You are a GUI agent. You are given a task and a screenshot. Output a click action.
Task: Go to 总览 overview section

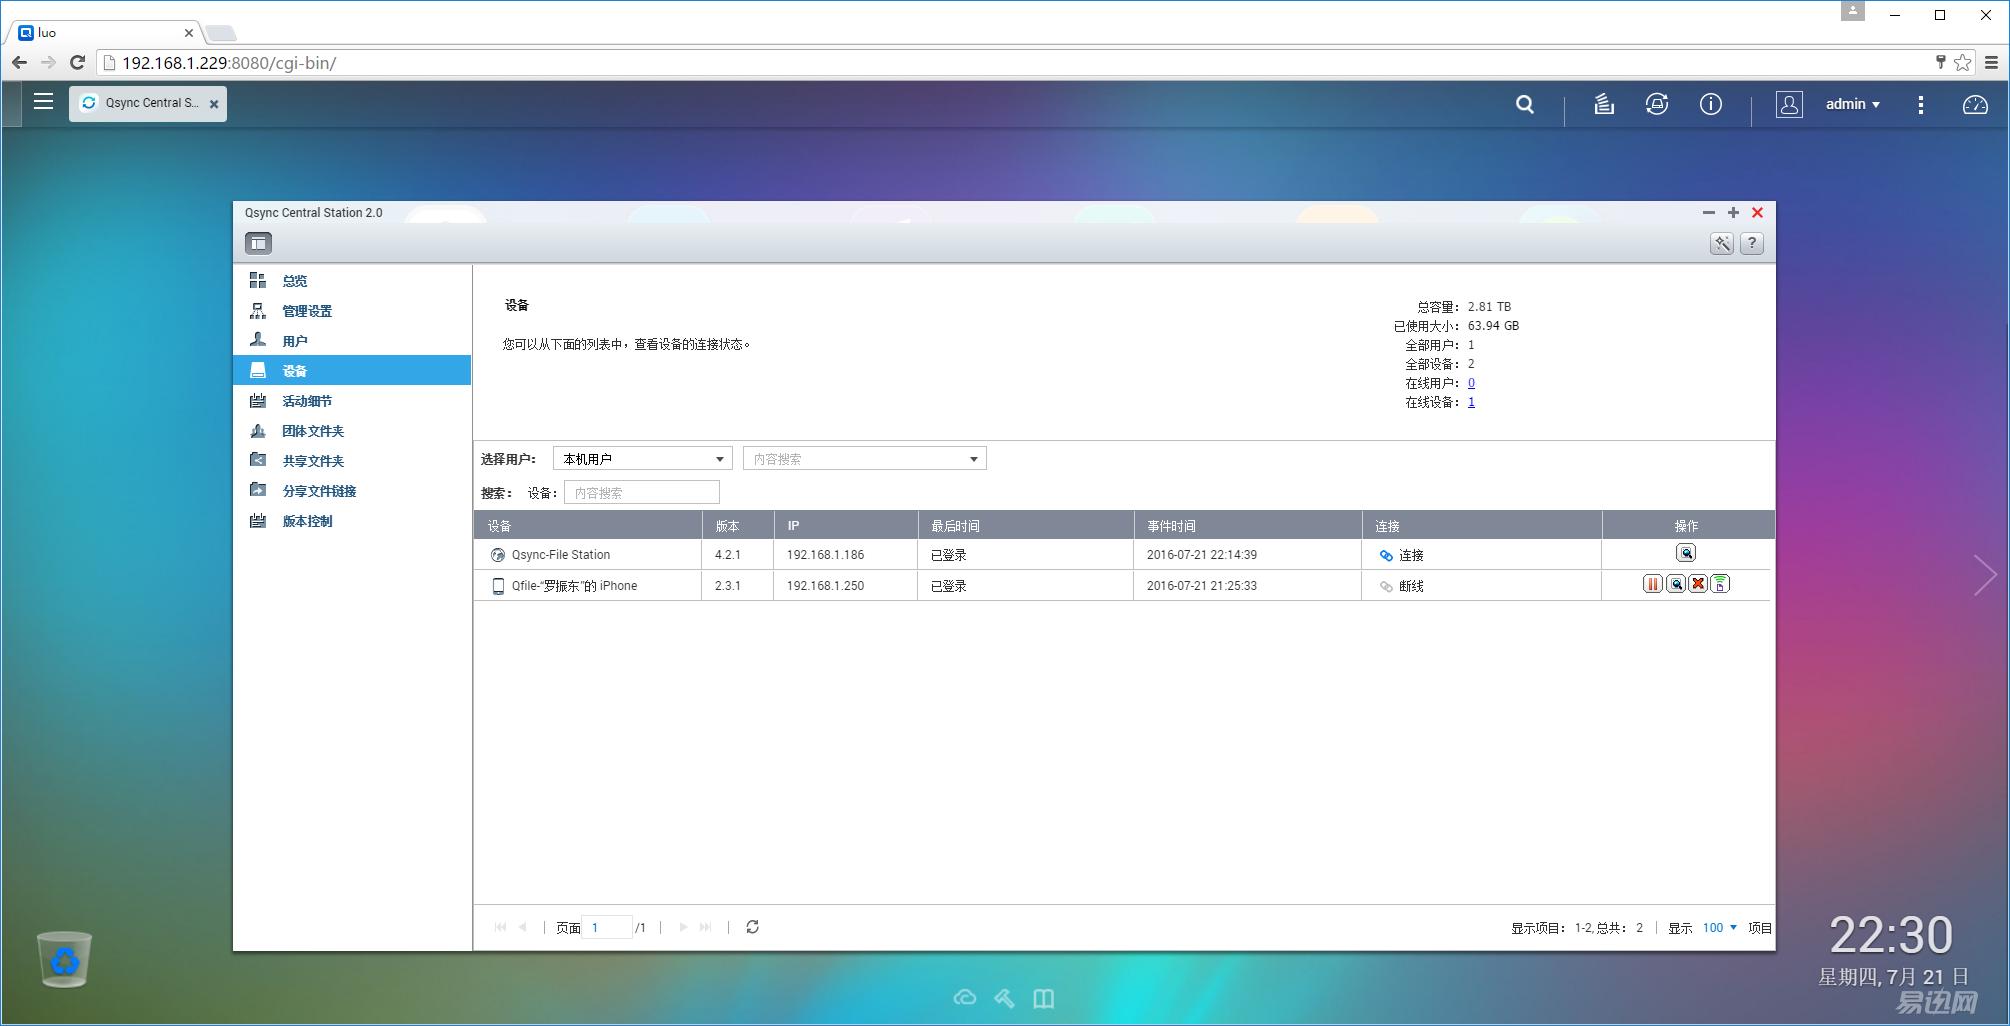coord(352,281)
